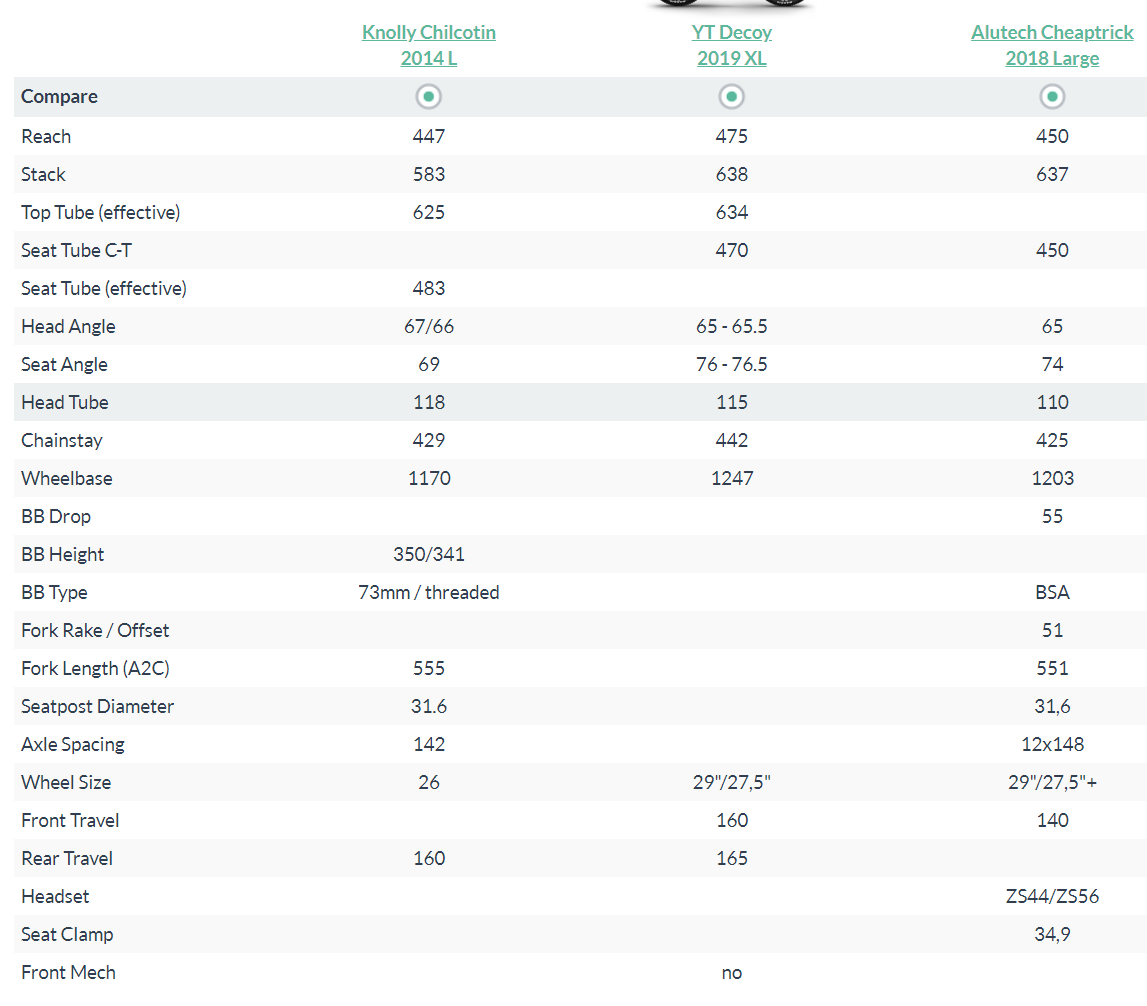Click the Fork Rake / Offset label
Screen dimensions: 1147x1006
tap(95, 630)
